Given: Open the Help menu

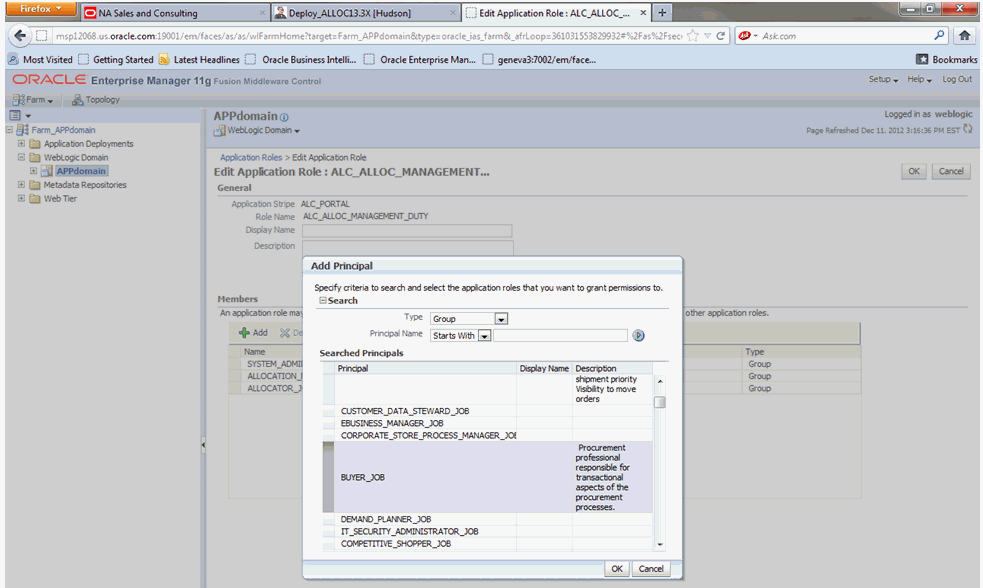Looking at the screenshot, I should 919,80.
